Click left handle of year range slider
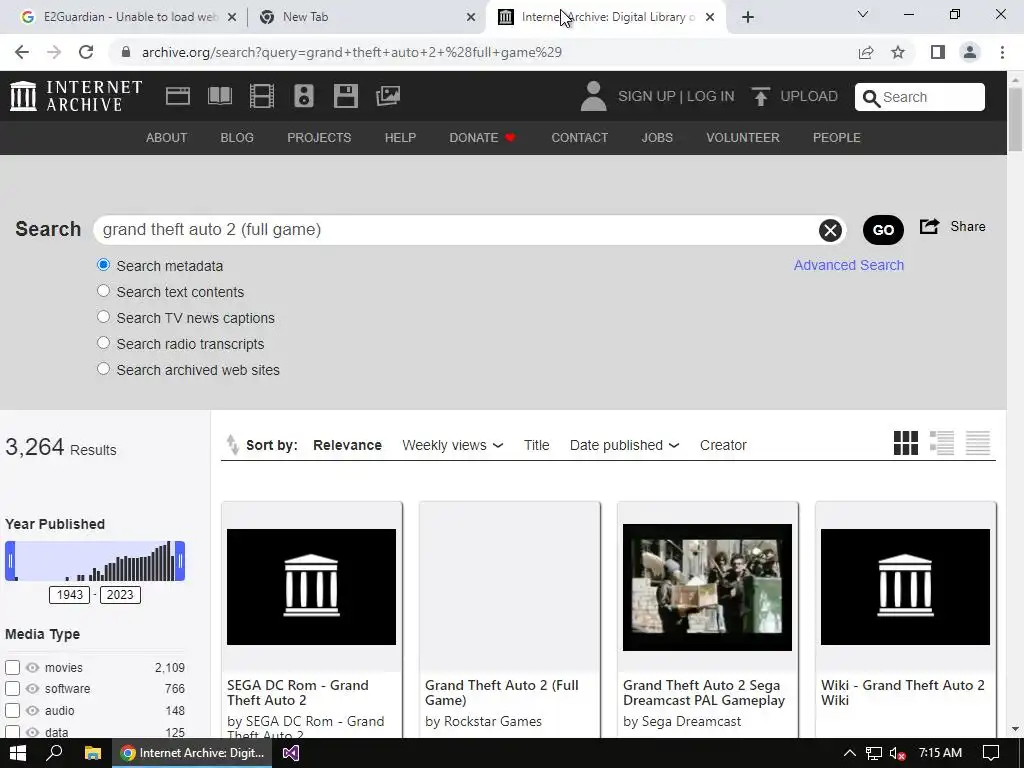 [x=10, y=561]
